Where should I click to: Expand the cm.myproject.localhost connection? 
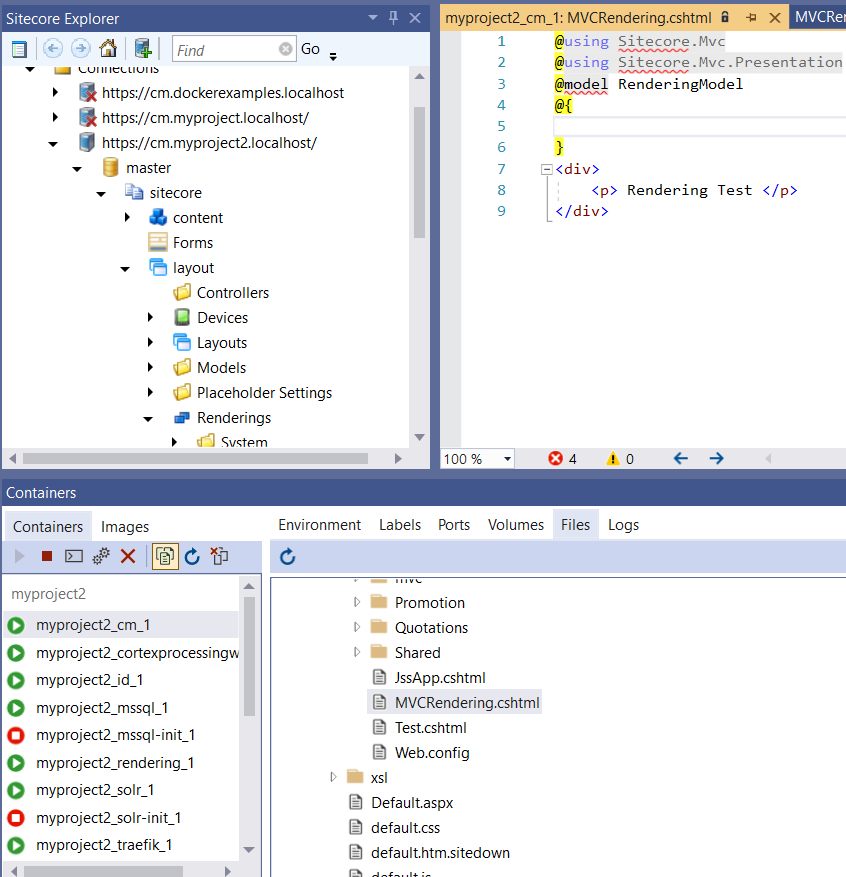click(x=55, y=117)
